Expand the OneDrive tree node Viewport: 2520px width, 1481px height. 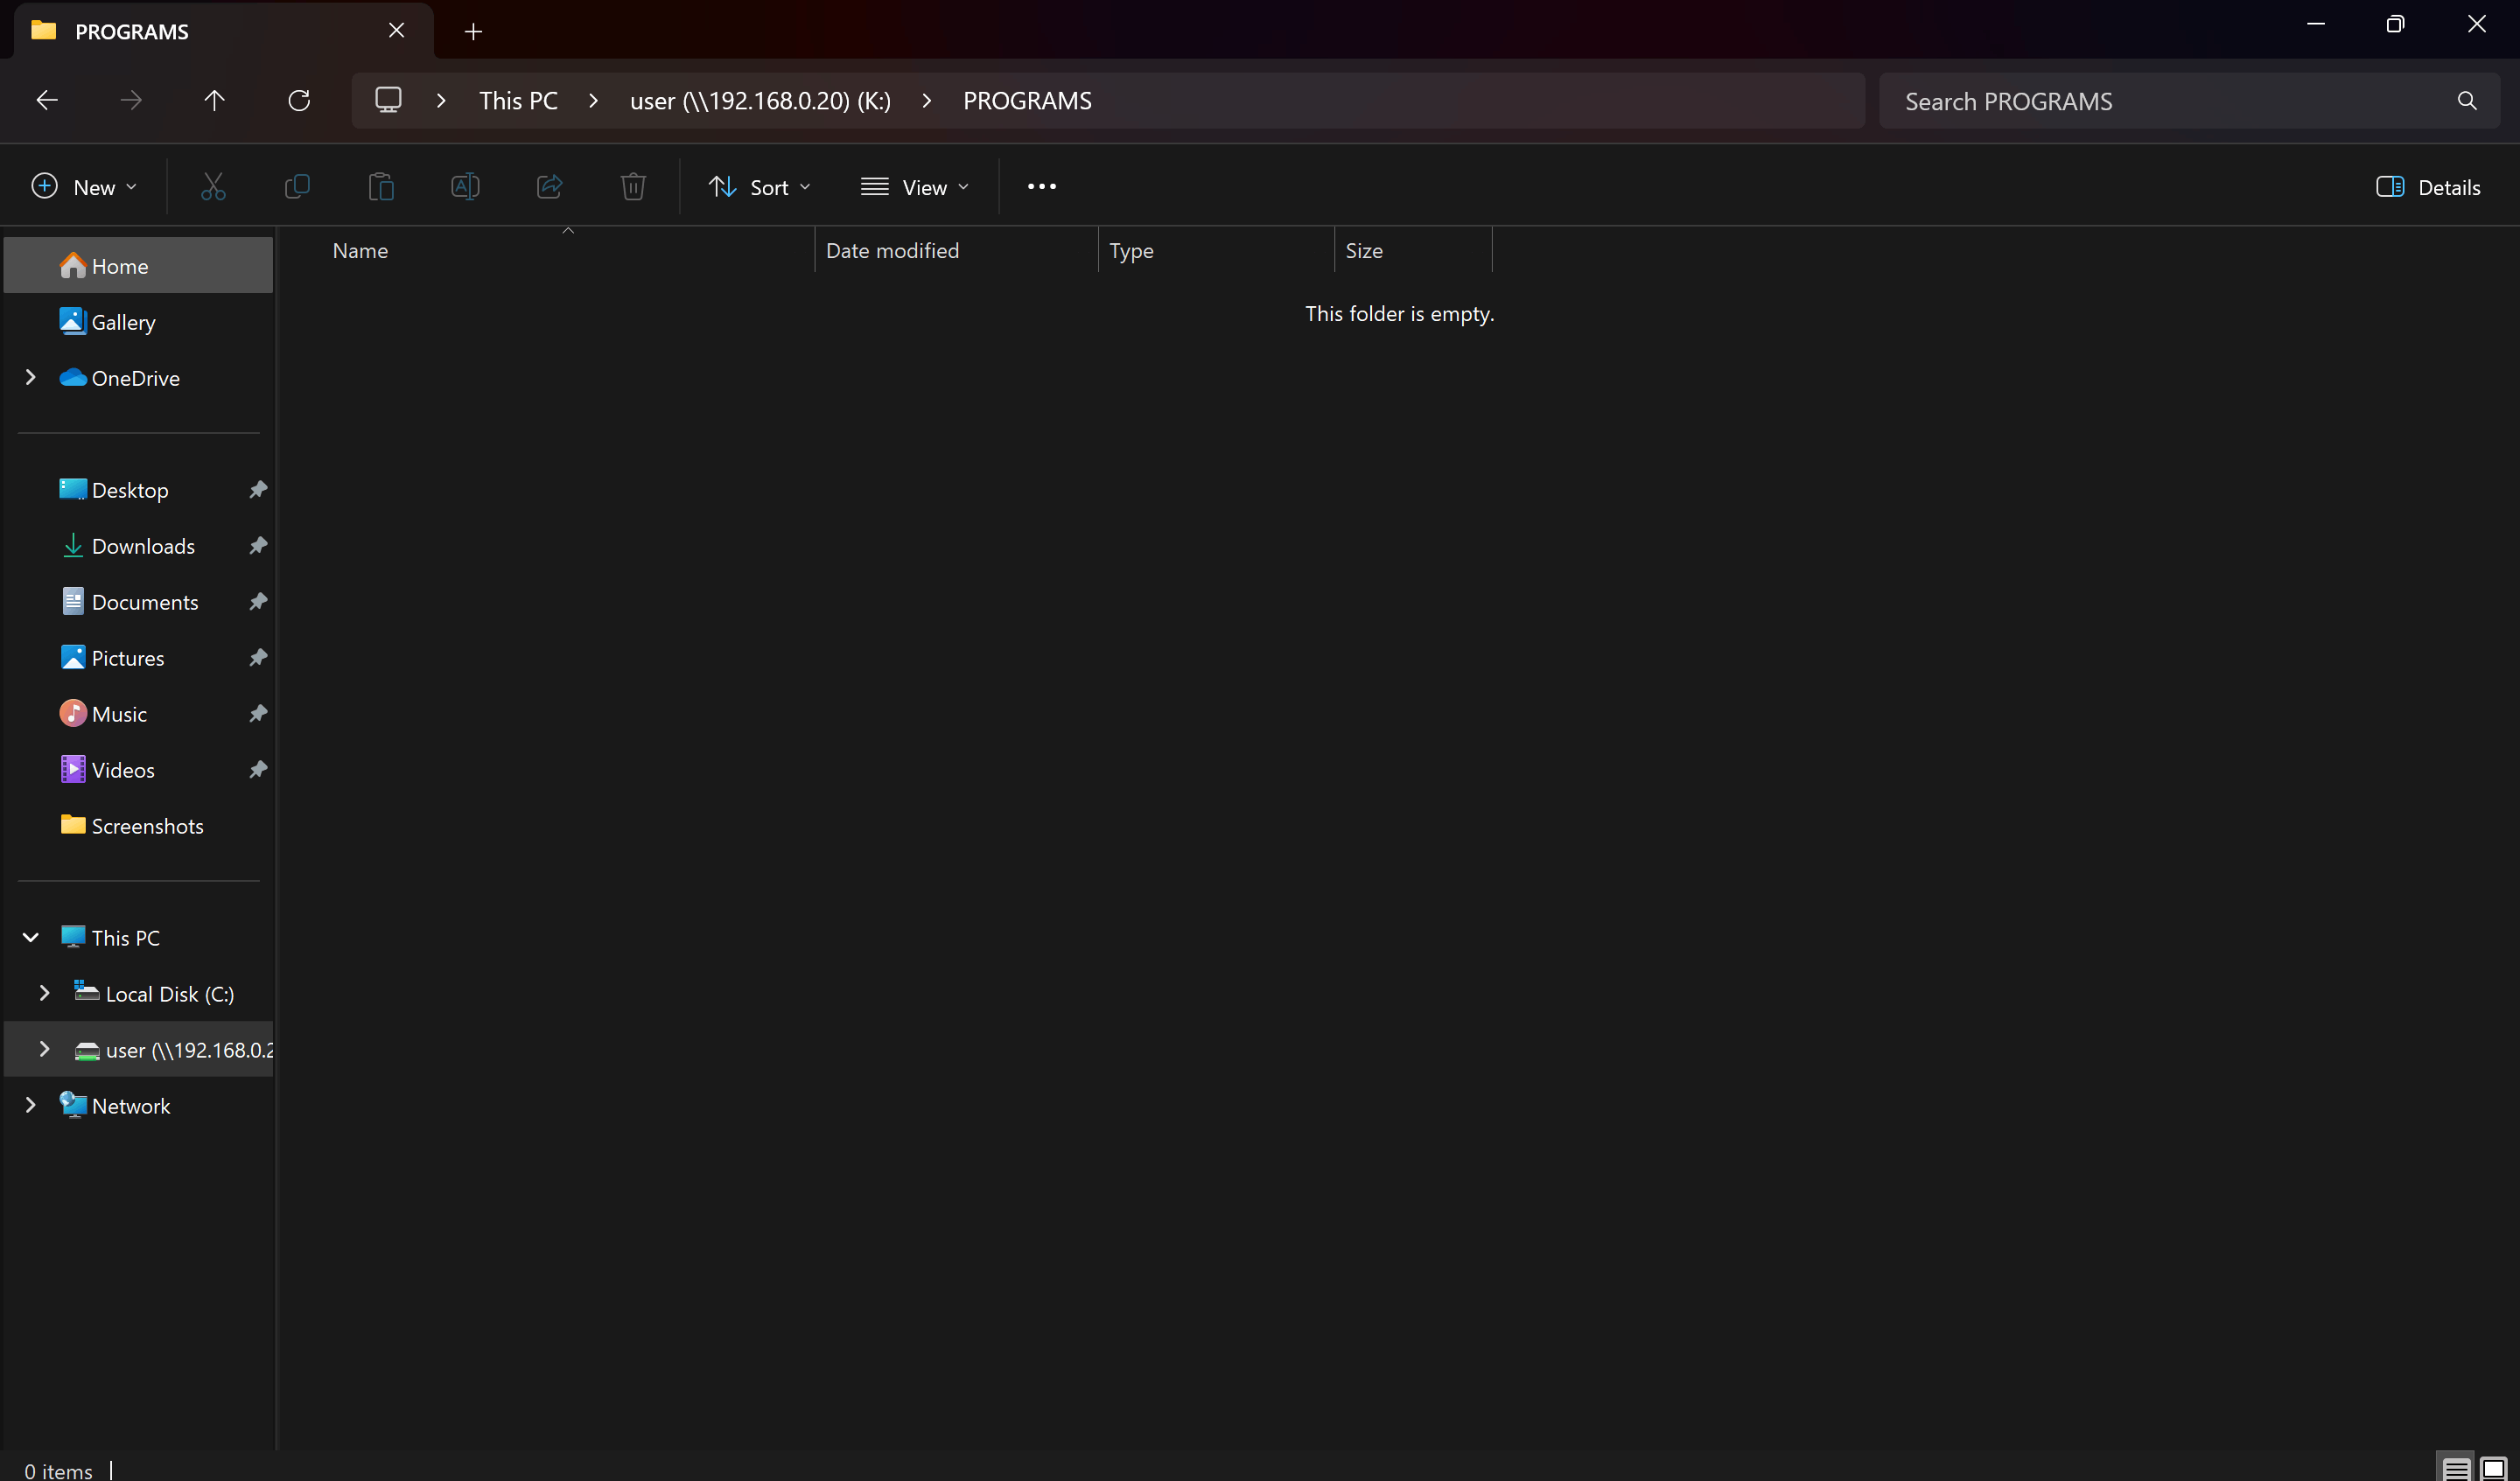tap(30, 378)
